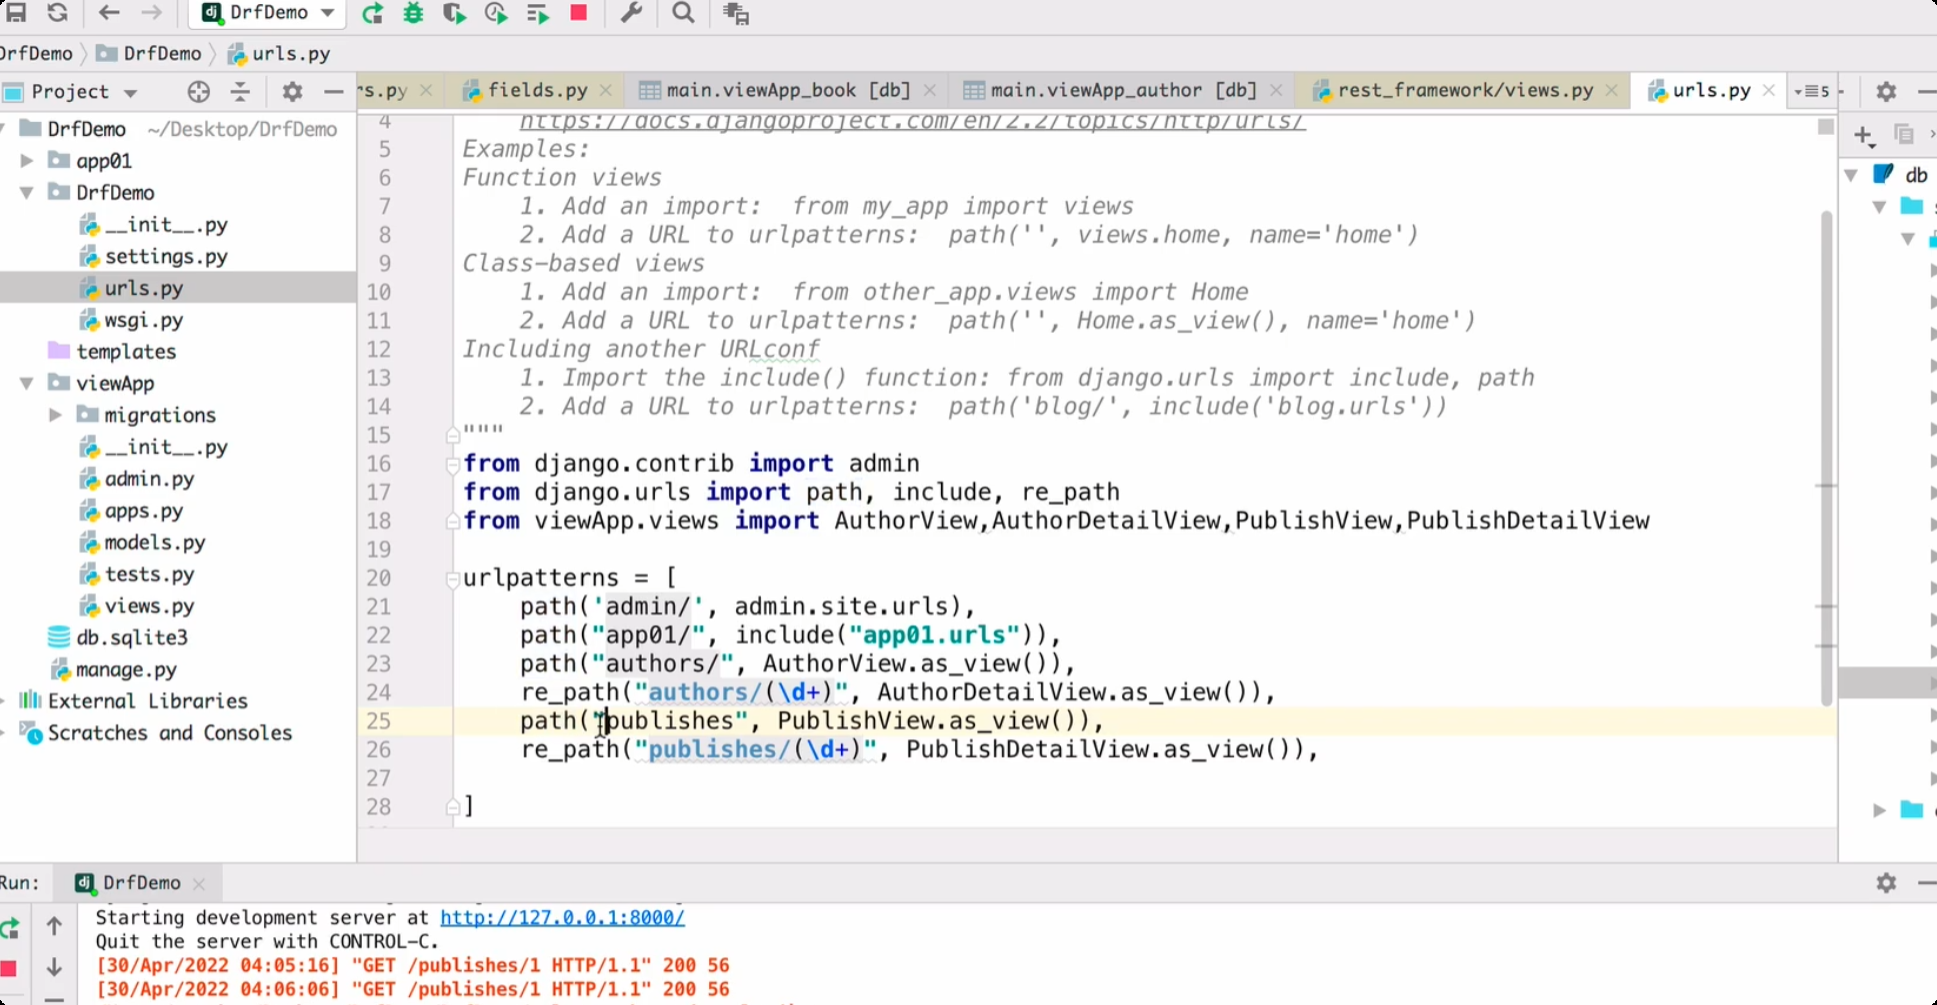Viewport: 1937px width, 1005px height.
Task: Click the duplicate data source icon
Action: point(1904,134)
